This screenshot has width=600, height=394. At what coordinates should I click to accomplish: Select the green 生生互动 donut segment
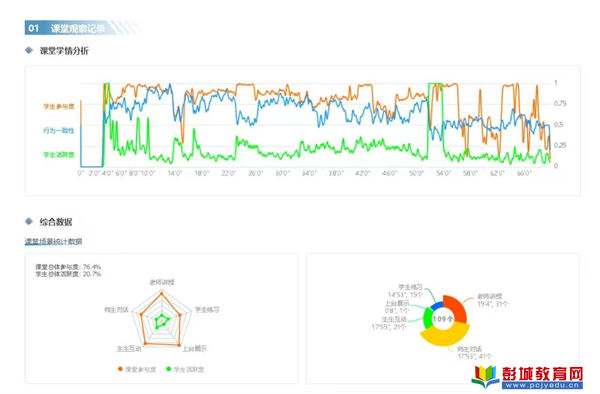point(427,318)
